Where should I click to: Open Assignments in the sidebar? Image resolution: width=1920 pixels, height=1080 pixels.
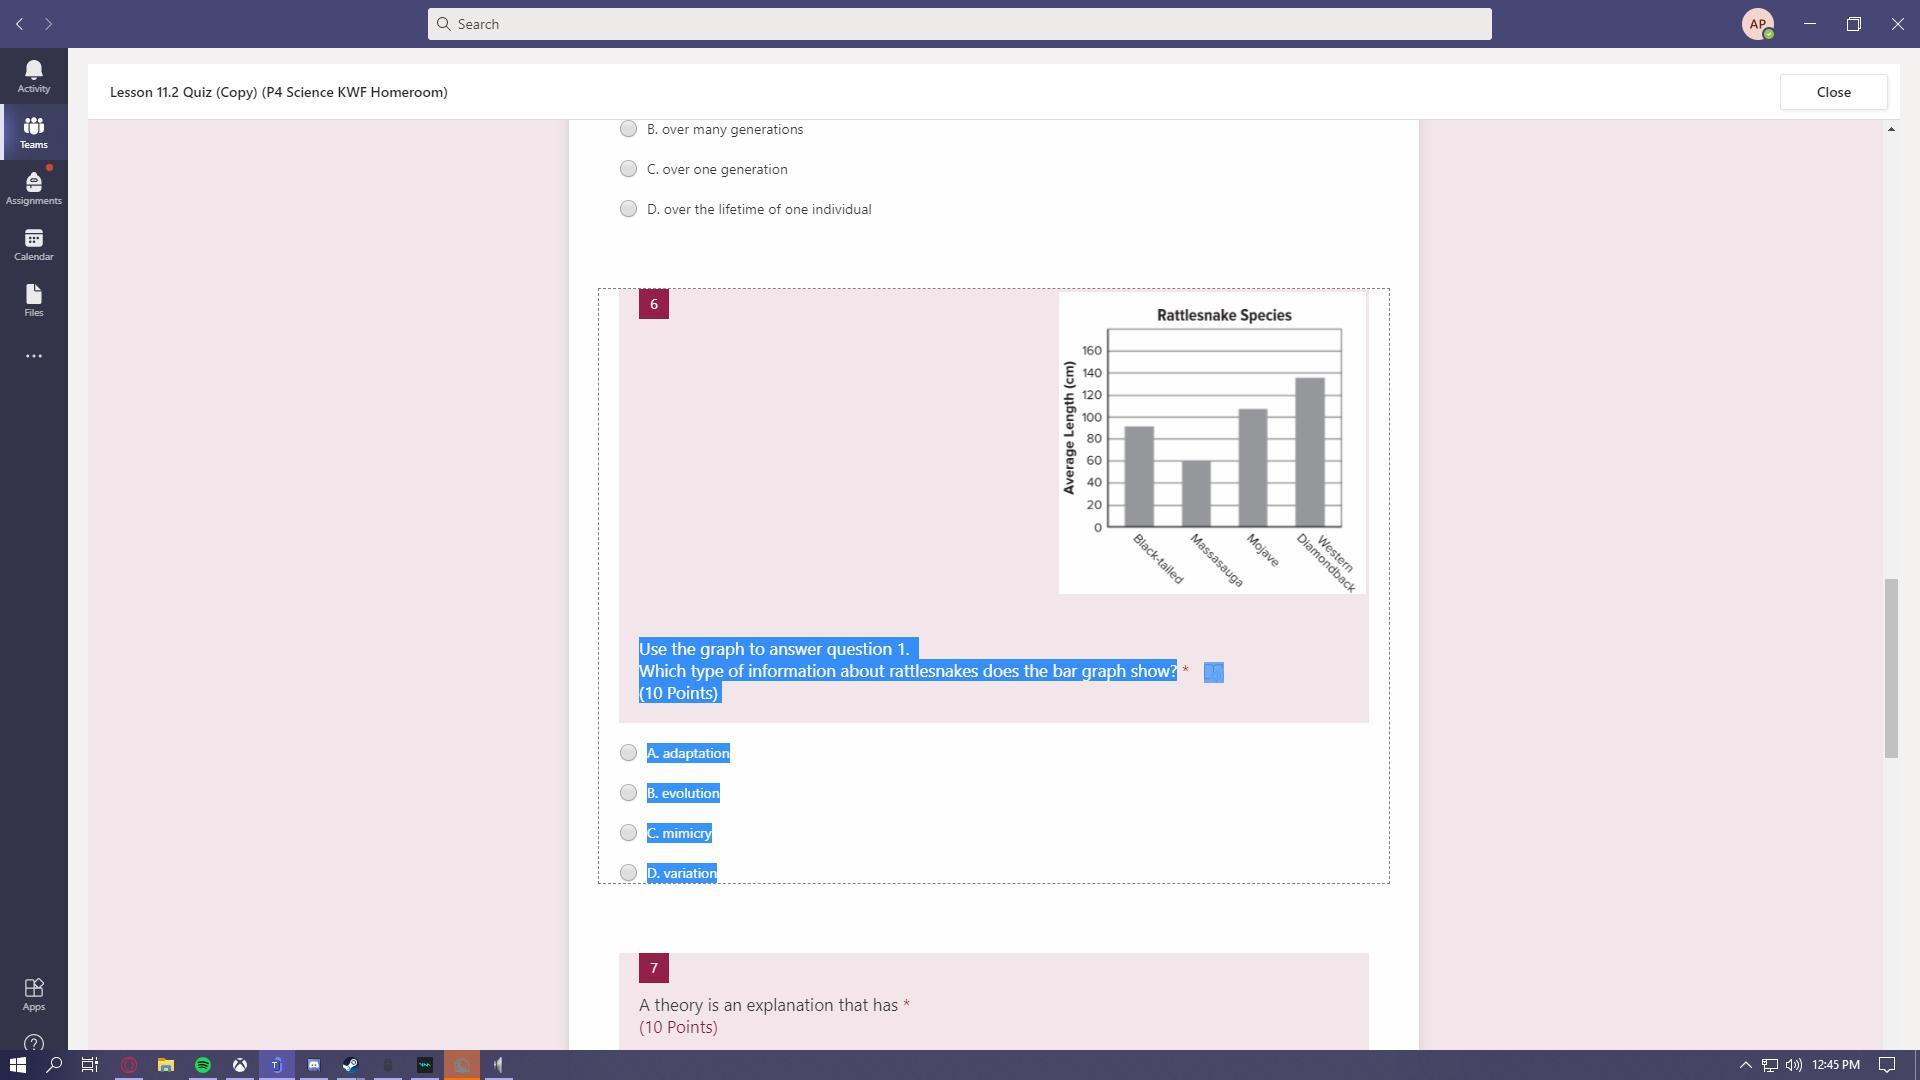[33, 187]
